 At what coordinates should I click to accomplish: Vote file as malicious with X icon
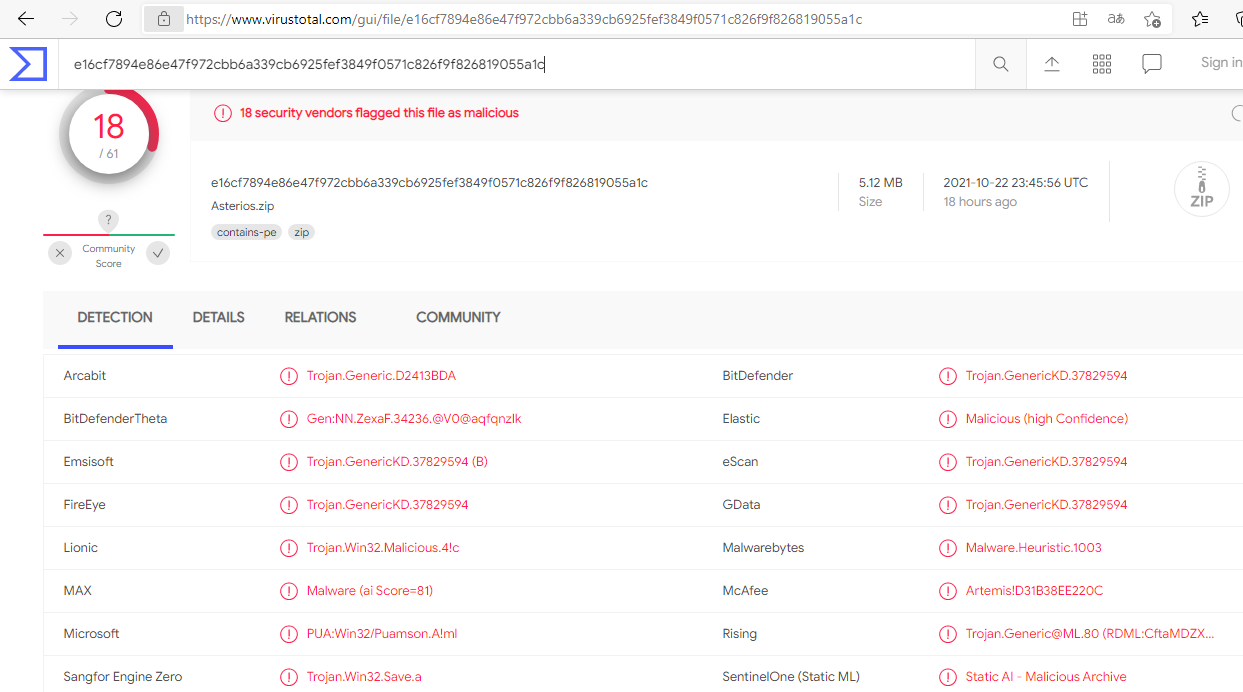(x=60, y=253)
